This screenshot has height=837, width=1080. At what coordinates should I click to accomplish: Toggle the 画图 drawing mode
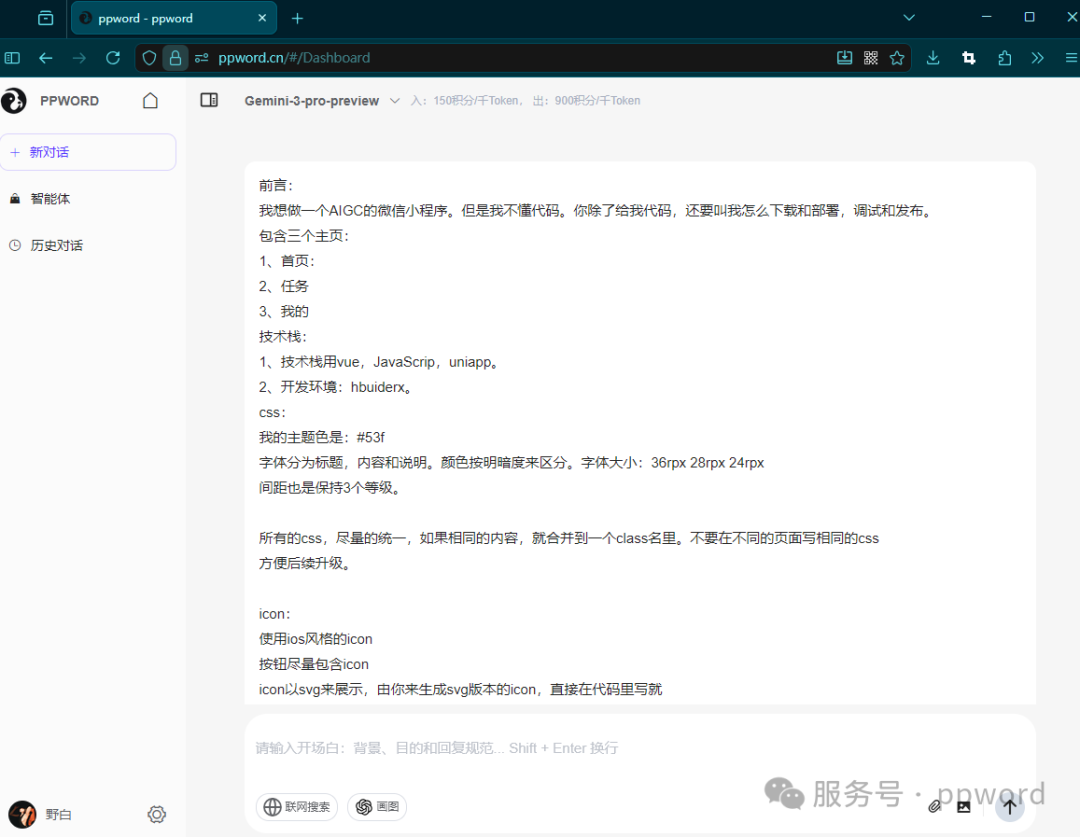pos(377,806)
